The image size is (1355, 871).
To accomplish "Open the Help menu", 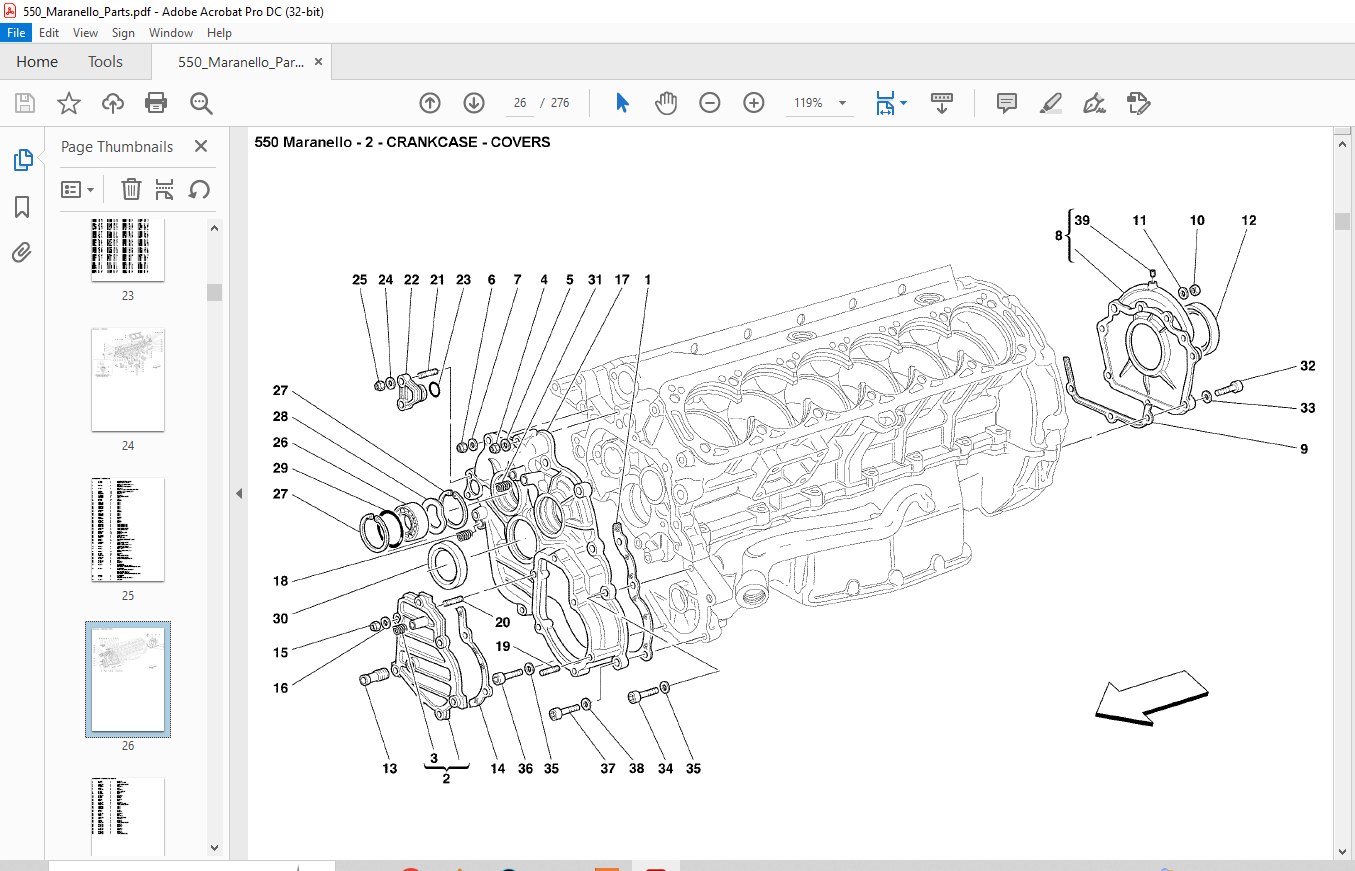I will [219, 33].
